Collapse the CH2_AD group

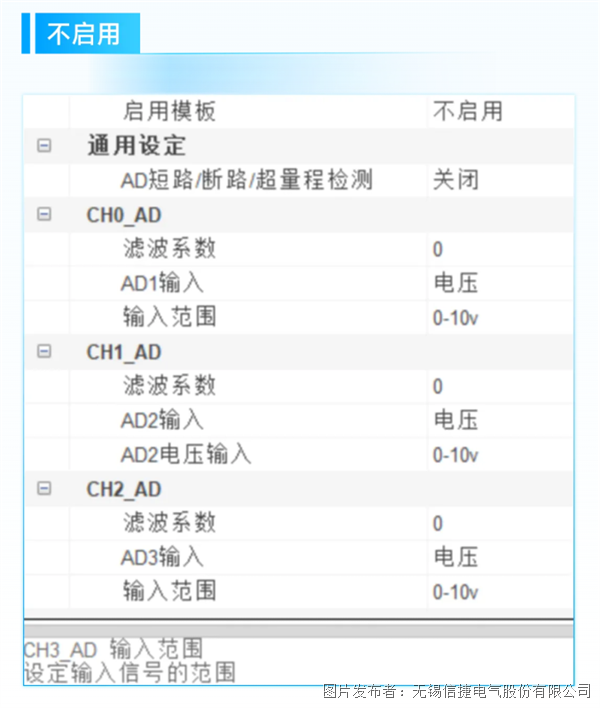(x=44, y=488)
